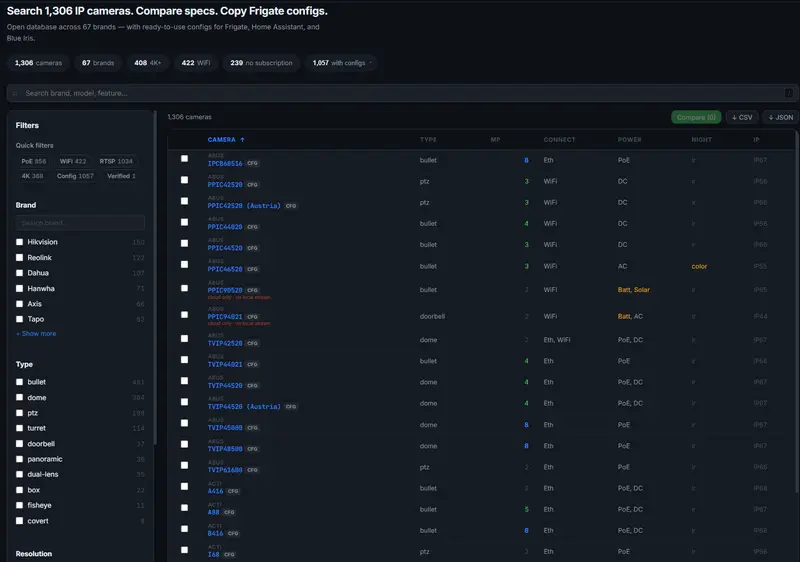This screenshot has height=562, width=800.
Task: Sort table by MP column header
Action: click(495, 140)
